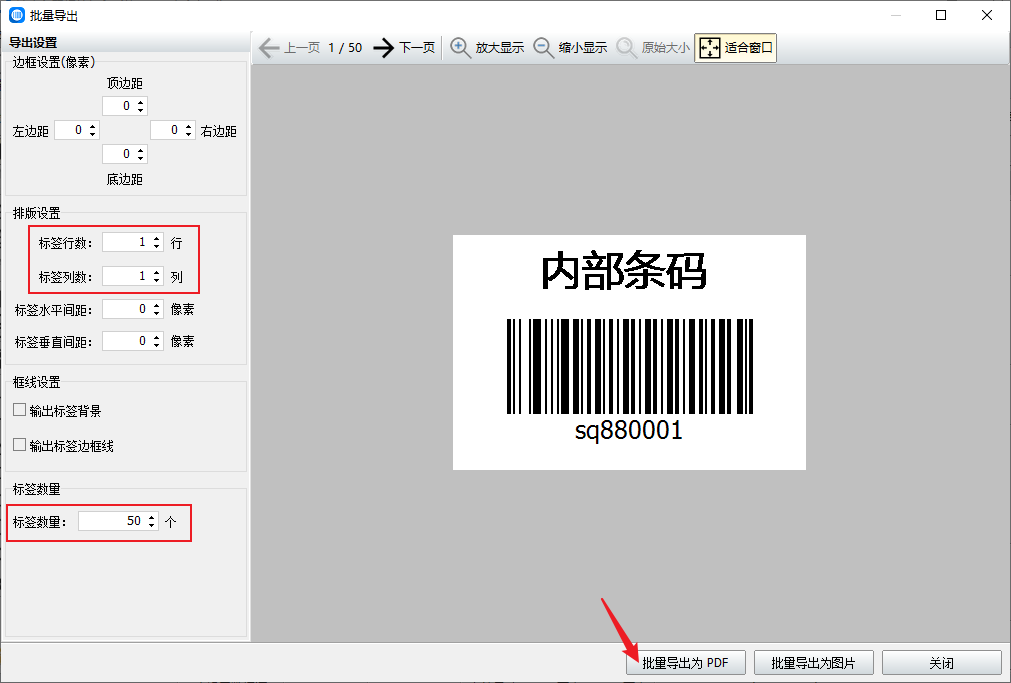Click 批量导出为图片 button
The width and height of the screenshot is (1011, 683).
pos(814,663)
